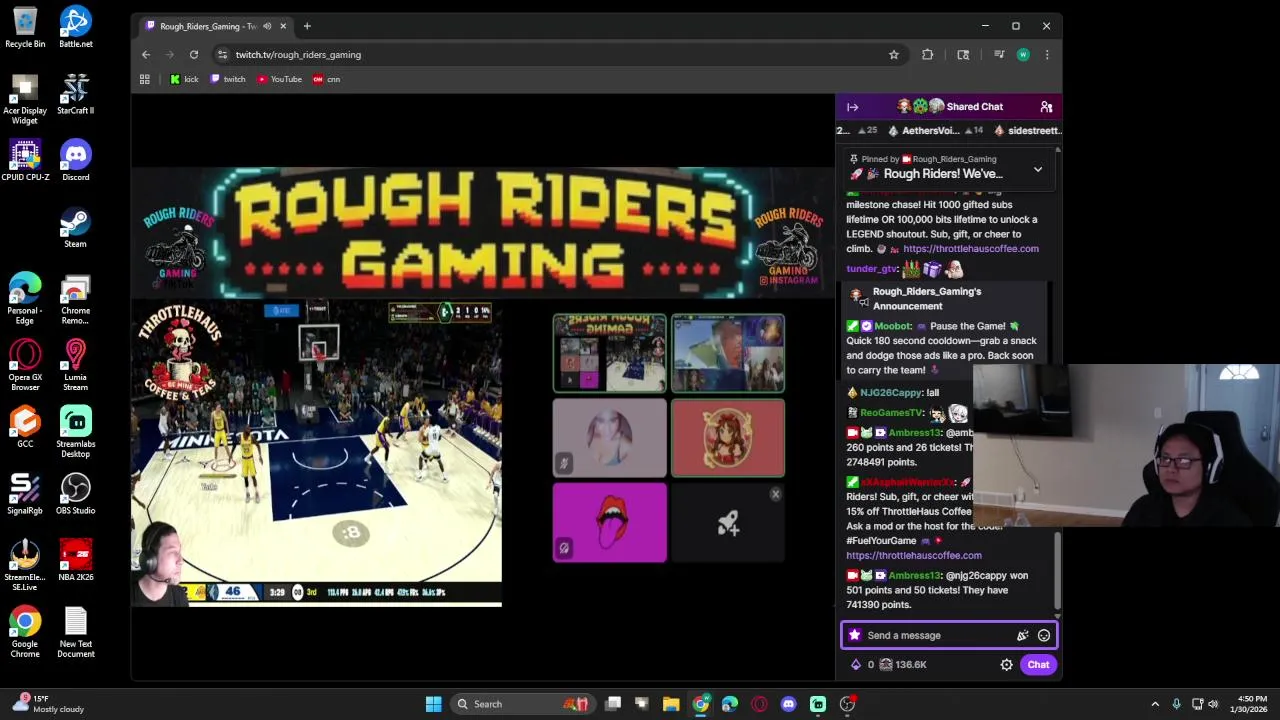The image size is (1280, 720).
Task: Open the 136.6K channel points balance
Action: [903, 664]
